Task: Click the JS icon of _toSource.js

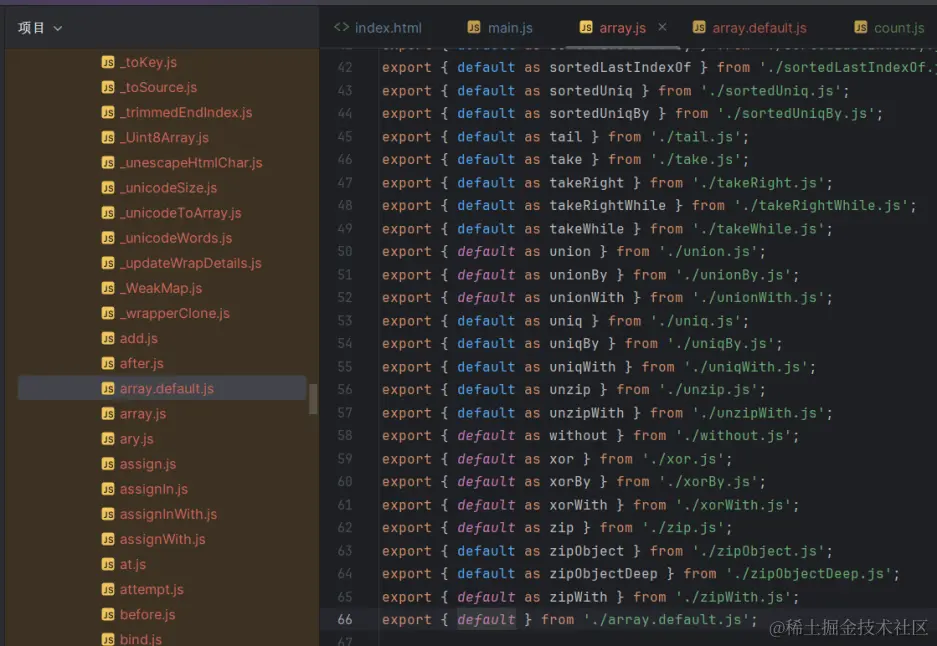Action: 108,87
